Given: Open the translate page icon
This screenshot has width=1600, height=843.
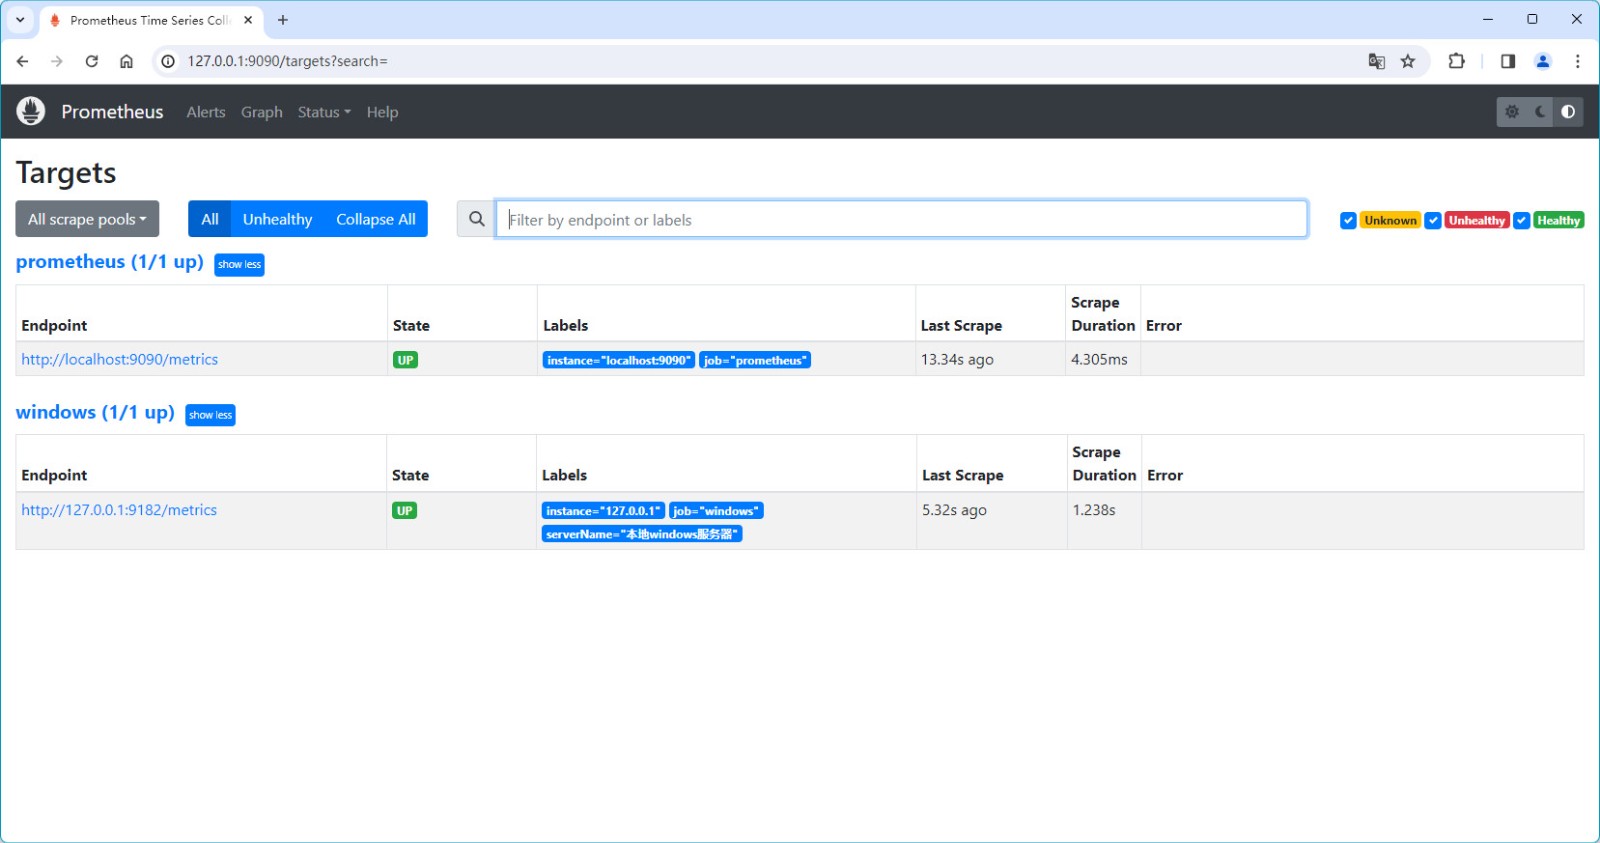Looking at the screenshot, I should [x=1377, y=61].
